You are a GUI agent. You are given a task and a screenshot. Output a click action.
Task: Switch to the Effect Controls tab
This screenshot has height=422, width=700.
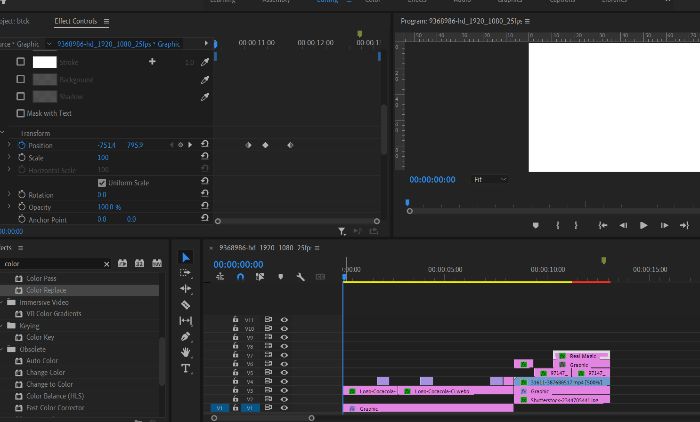click(x=75, y=21)
